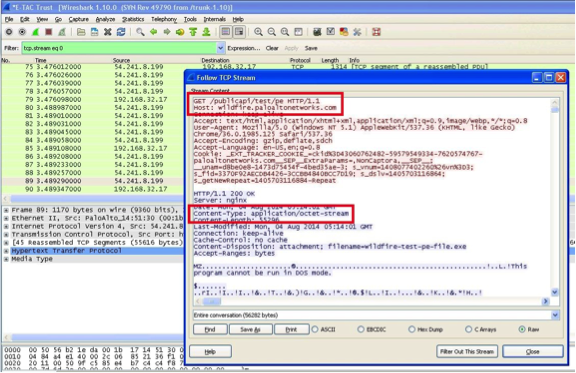The width and height of the screenshot is (576, 373).
Task: Click Save As in stream dialog
Action: (x=251, y=329)
